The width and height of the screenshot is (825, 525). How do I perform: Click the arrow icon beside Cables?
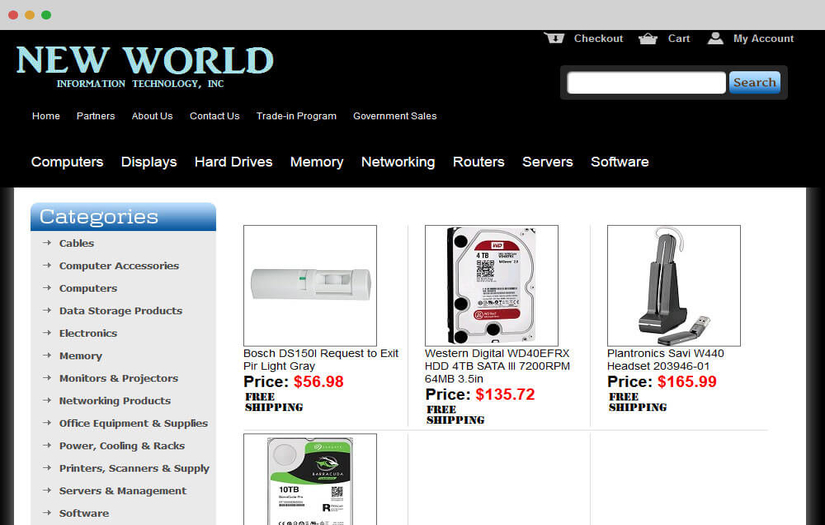[x=47, y=243]
